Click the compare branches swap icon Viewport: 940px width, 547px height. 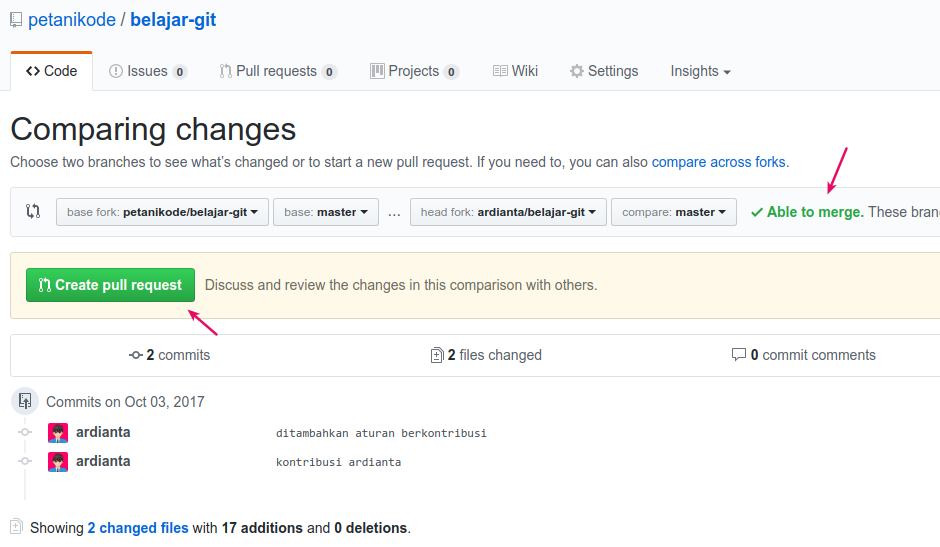click(x=33, y=212)
